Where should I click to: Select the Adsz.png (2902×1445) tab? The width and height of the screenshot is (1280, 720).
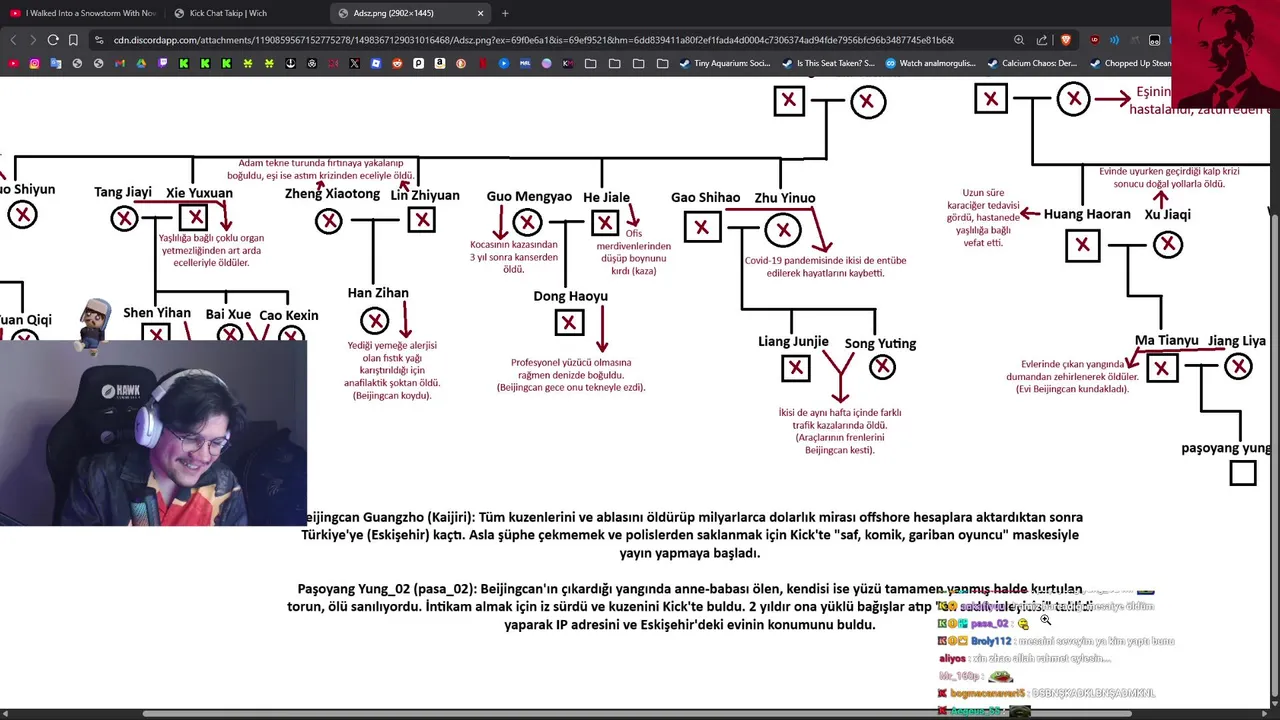(411, 13)
